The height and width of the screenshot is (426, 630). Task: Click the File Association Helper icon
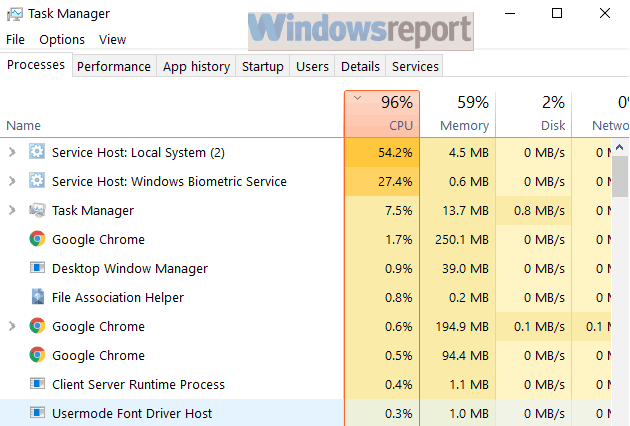[38, 297]
